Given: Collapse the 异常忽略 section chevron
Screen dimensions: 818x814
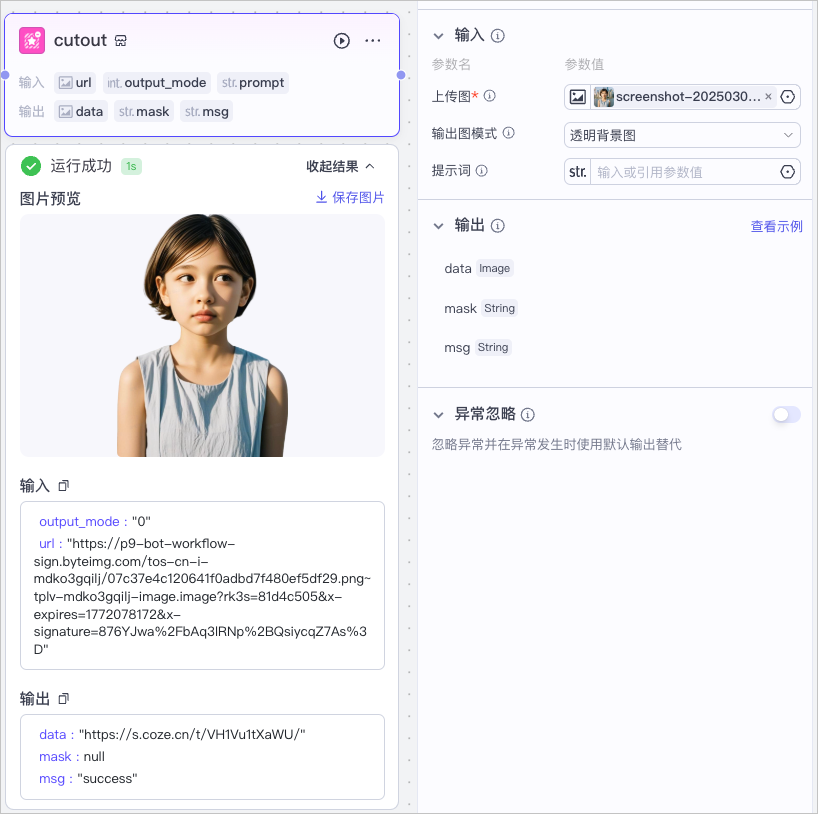Looking at the screenshot, I should [438, 415].
